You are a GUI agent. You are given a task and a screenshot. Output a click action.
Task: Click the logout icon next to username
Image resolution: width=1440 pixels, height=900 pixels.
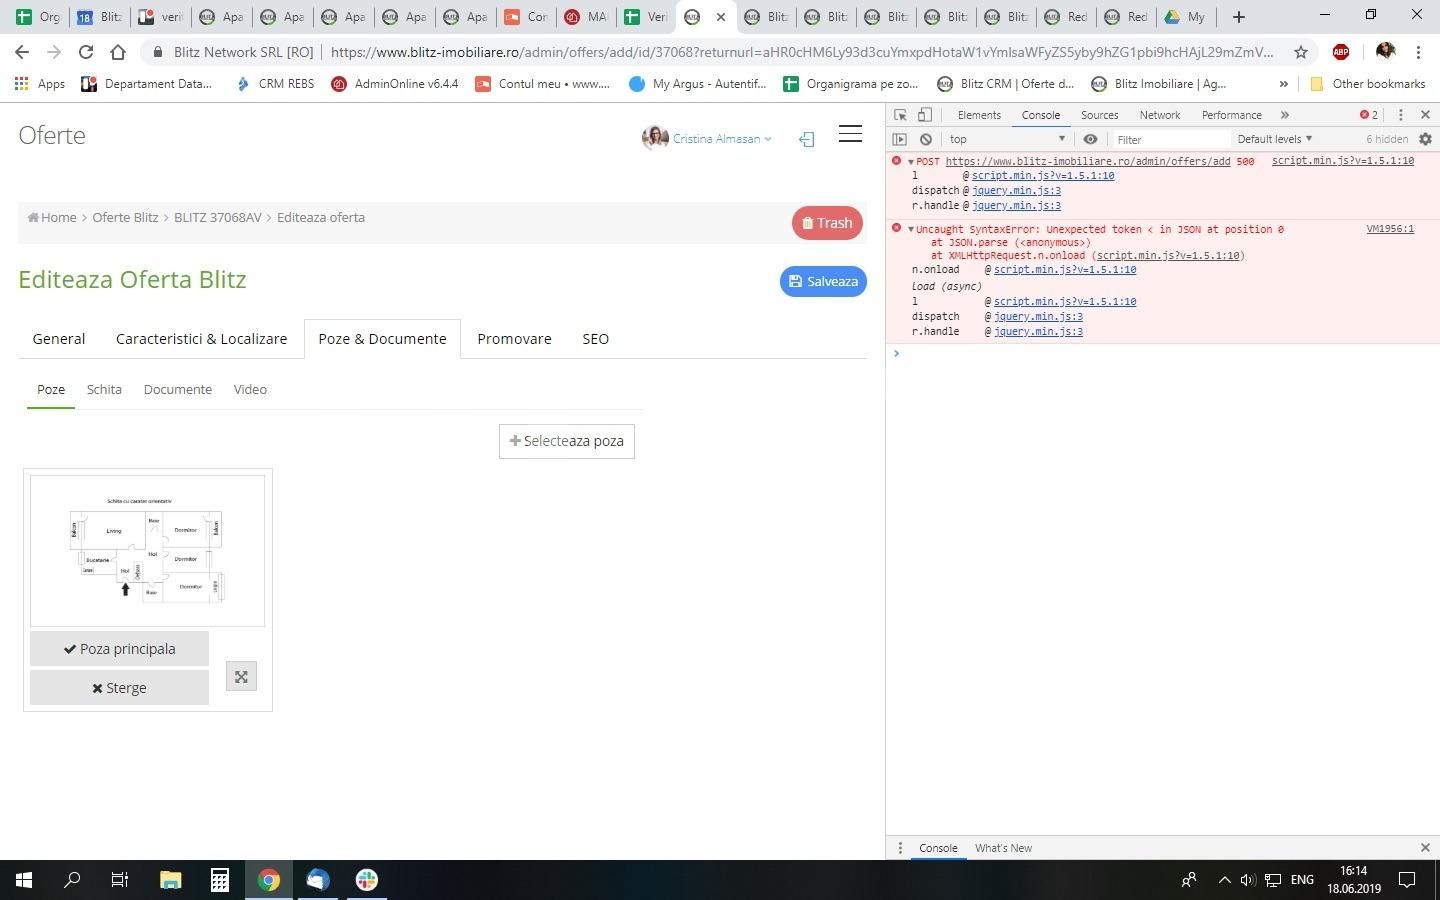[806, 139]
